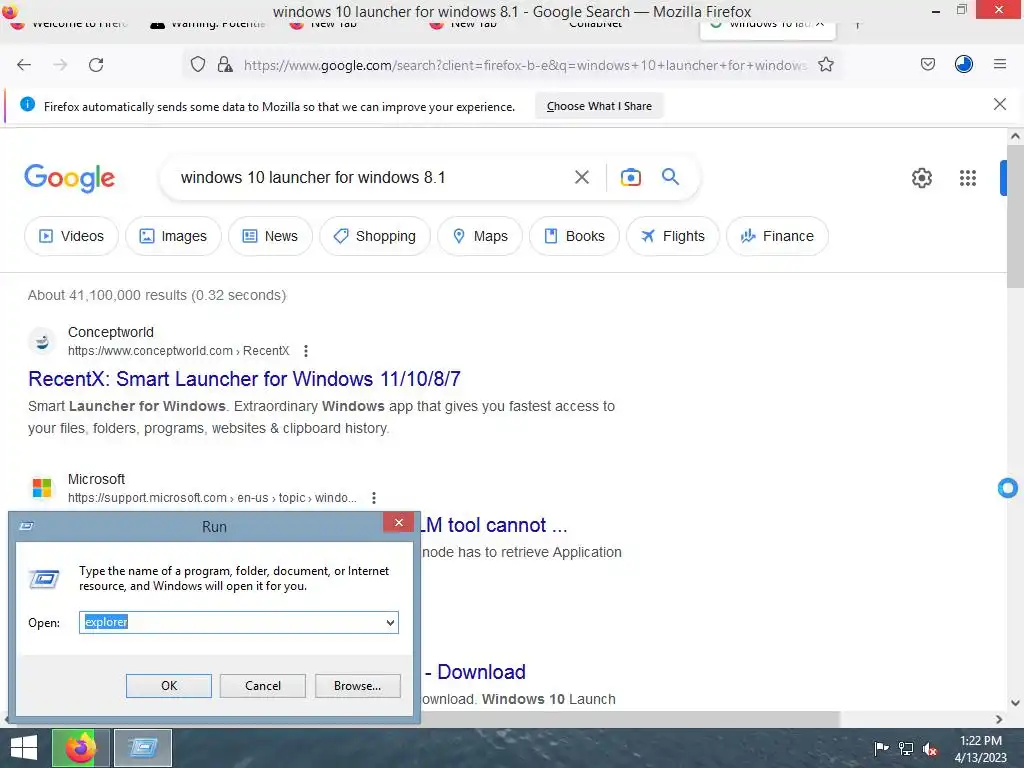The width and height of the screenshot is (1024, 768).
Task: Click the Run taskbar icon
Action: (x=143, y=748)
